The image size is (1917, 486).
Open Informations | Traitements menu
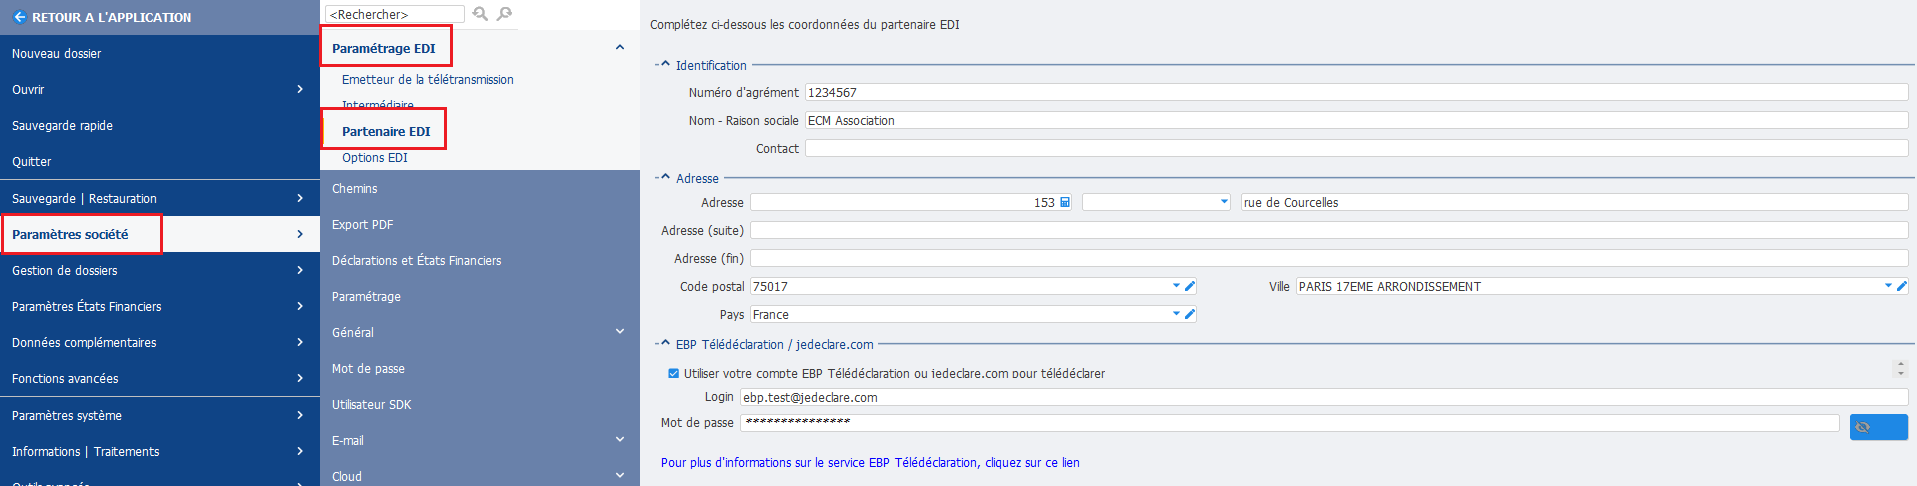[x=160, y=451]
